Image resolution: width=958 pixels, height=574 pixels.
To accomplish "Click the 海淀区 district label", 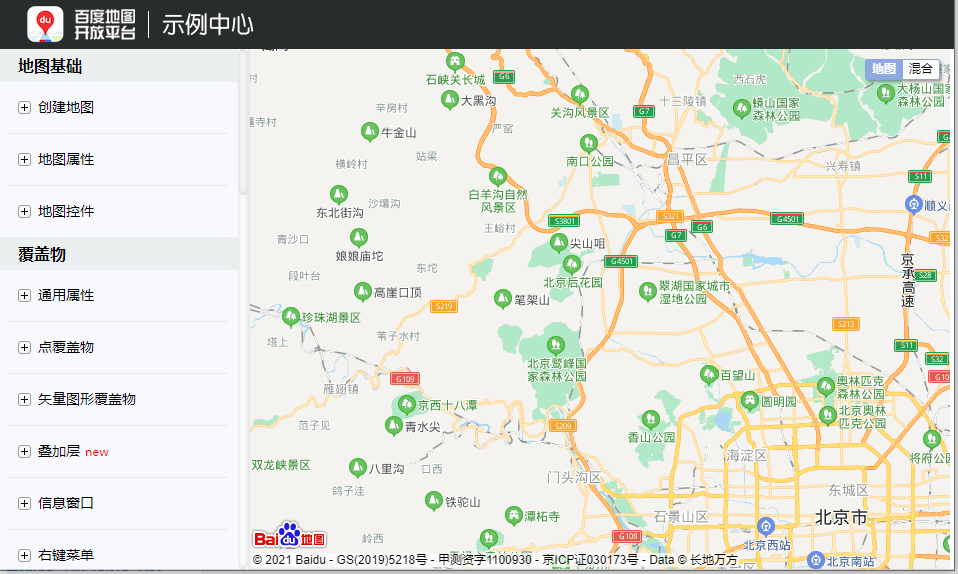I will click(x=746, y=455).
